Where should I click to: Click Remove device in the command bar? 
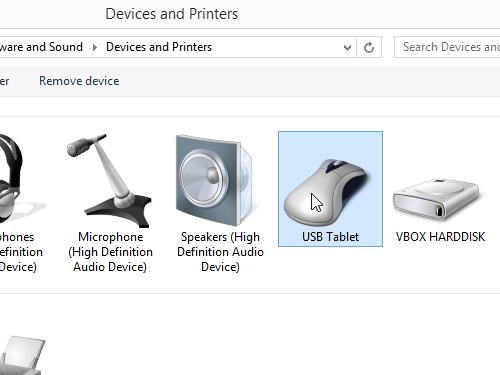point(79,81)
